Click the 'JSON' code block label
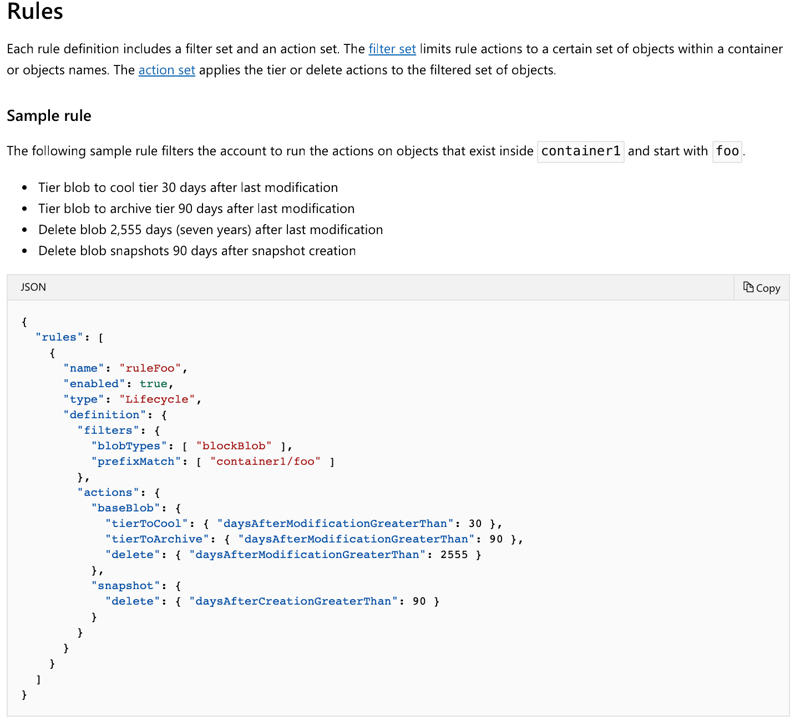Image resolution: width=800 pixels, height=720 pixels. [x=33, y=287]
